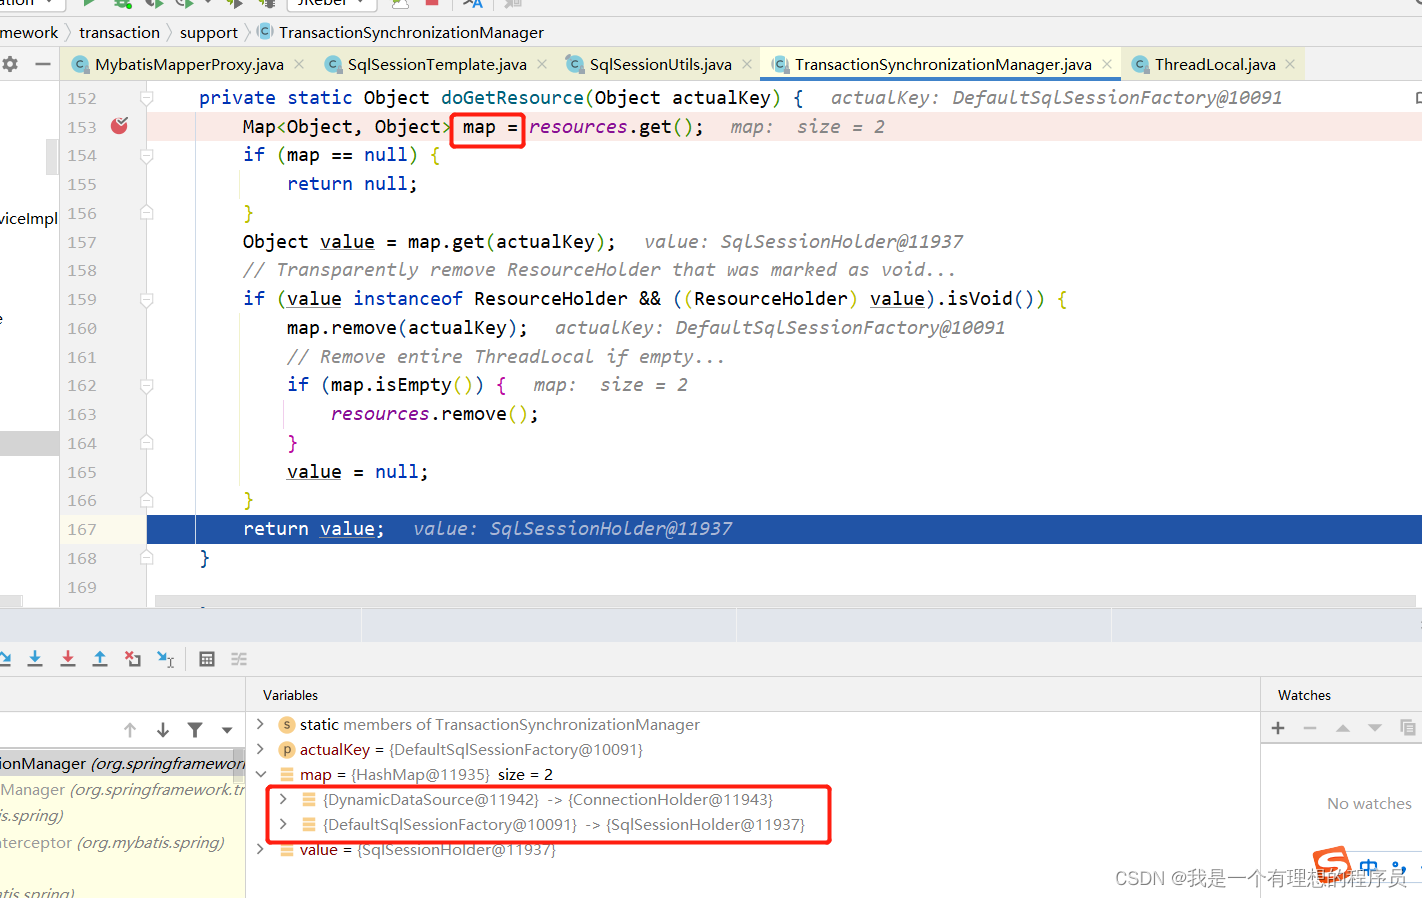Click the Step Over debugger icon

coord(4,658)
